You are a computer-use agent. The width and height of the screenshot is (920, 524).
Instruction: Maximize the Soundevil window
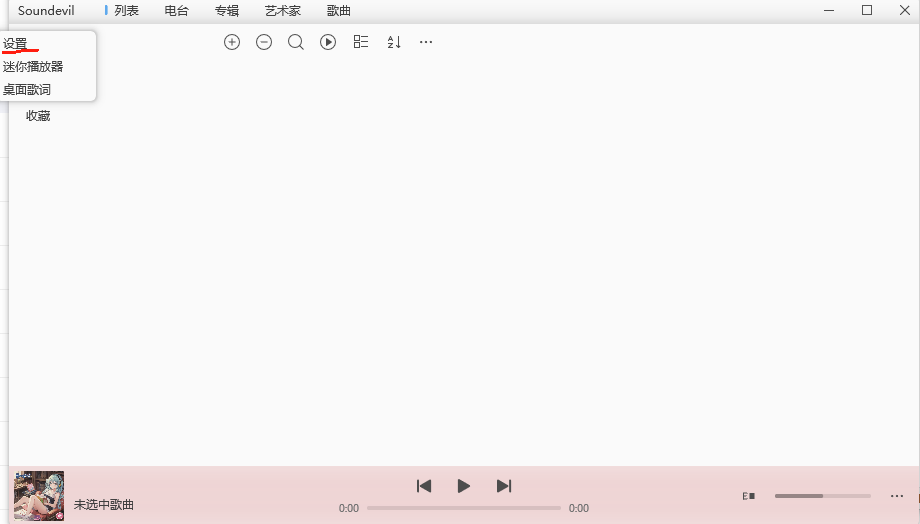[867, 10]
